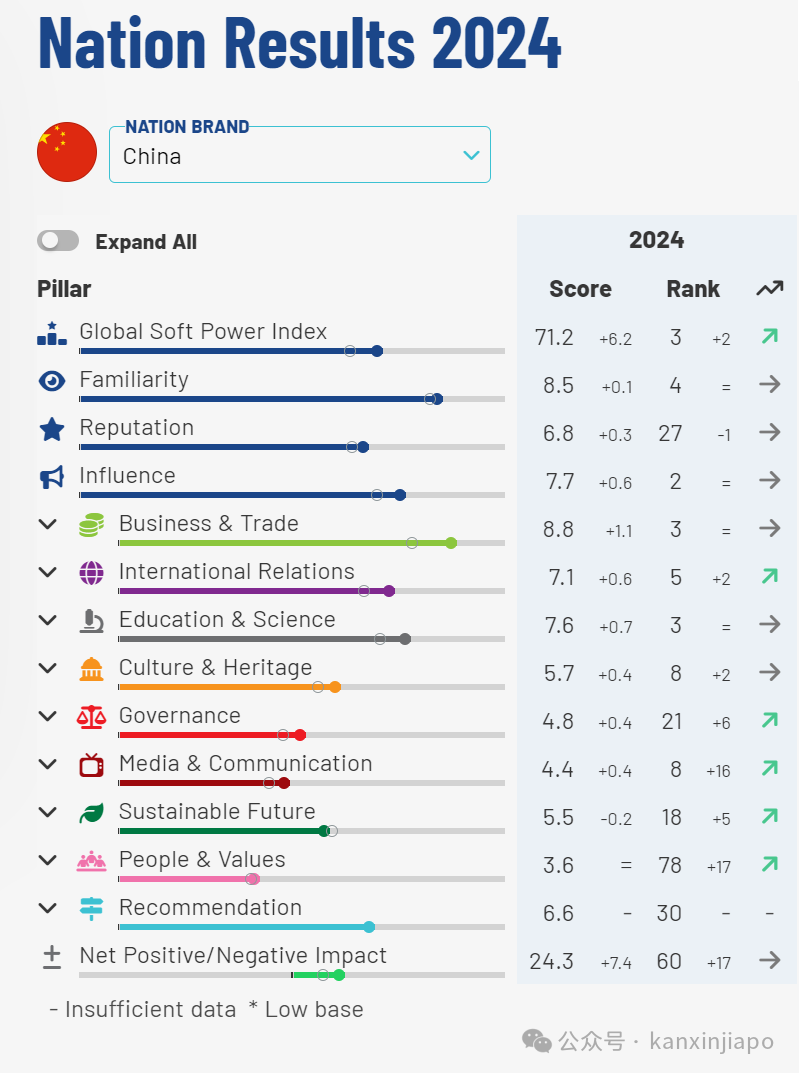Click the Familiarity score bar endpoint

(x=437, y=399)
